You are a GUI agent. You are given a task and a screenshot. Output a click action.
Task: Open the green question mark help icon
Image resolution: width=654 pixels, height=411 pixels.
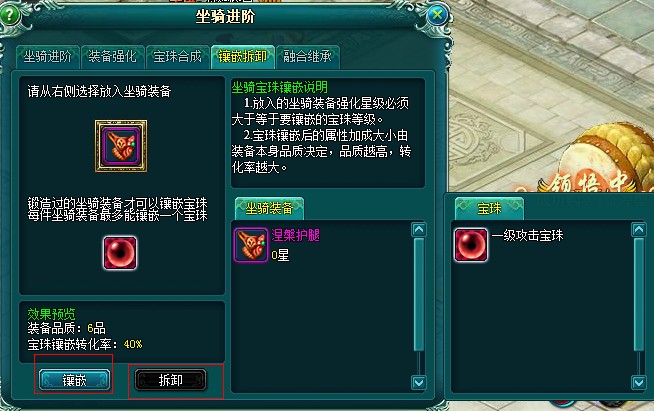9,15
